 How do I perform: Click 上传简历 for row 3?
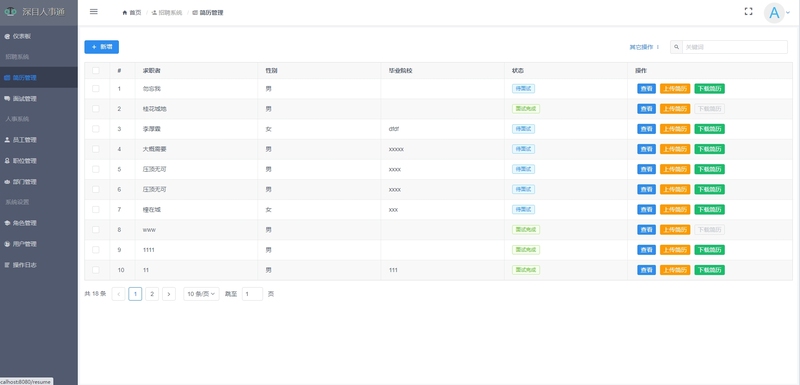[675, 129]
